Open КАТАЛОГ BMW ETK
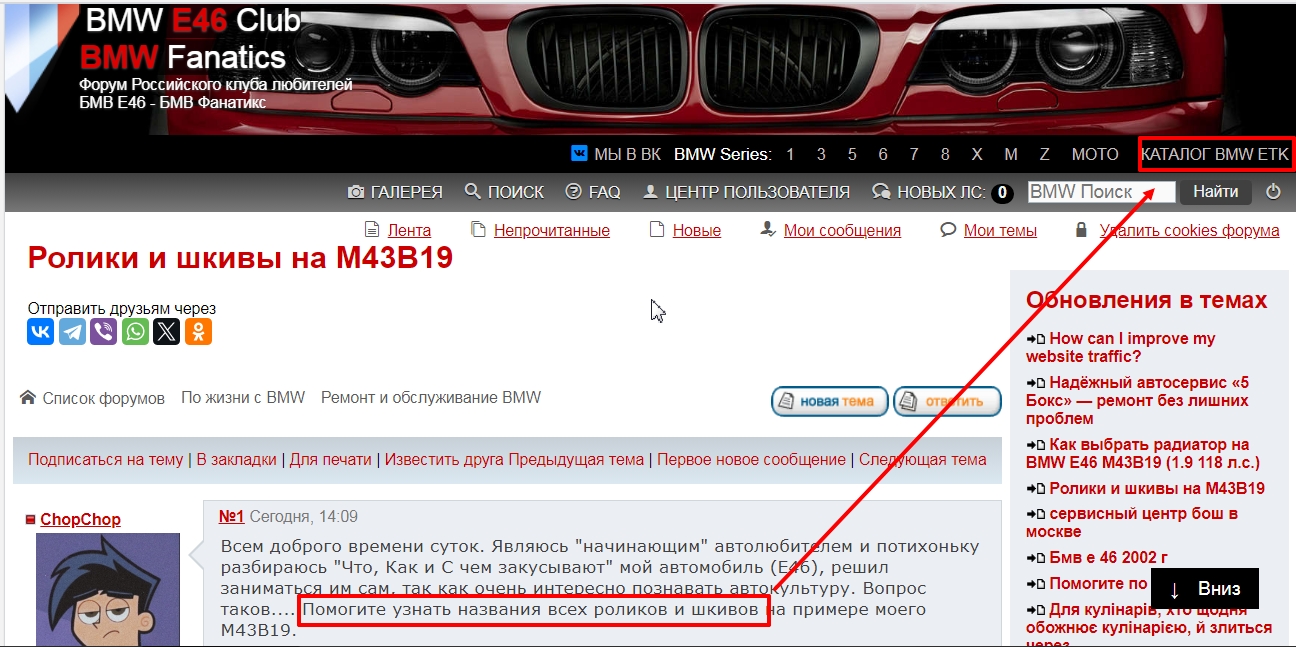Screen dimensions: 1296x647 pos(1214,153)
